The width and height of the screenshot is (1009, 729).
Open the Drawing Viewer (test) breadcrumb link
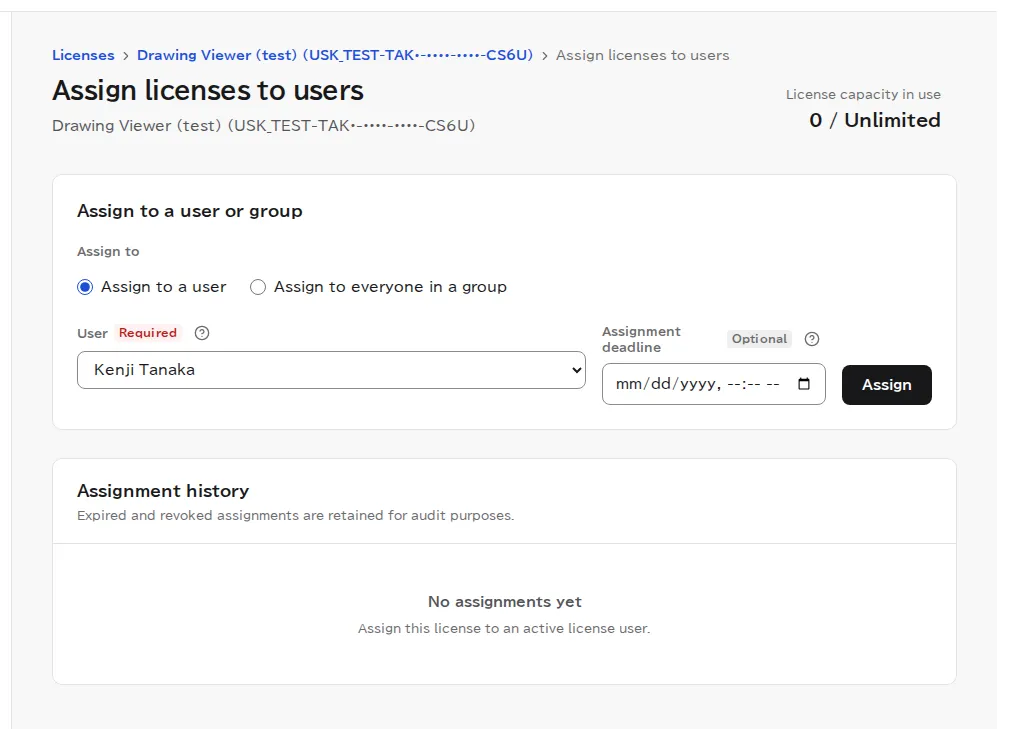point(335,55)
